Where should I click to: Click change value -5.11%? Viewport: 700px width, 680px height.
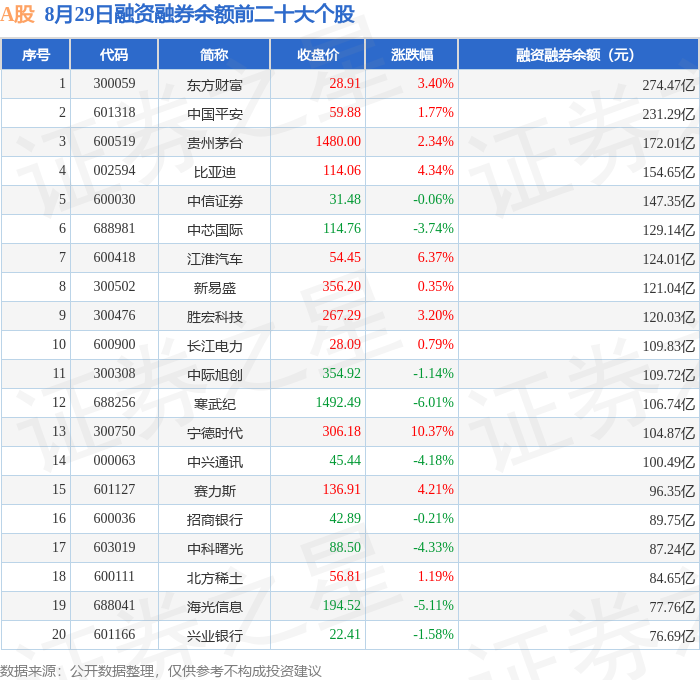pos(433,605)
